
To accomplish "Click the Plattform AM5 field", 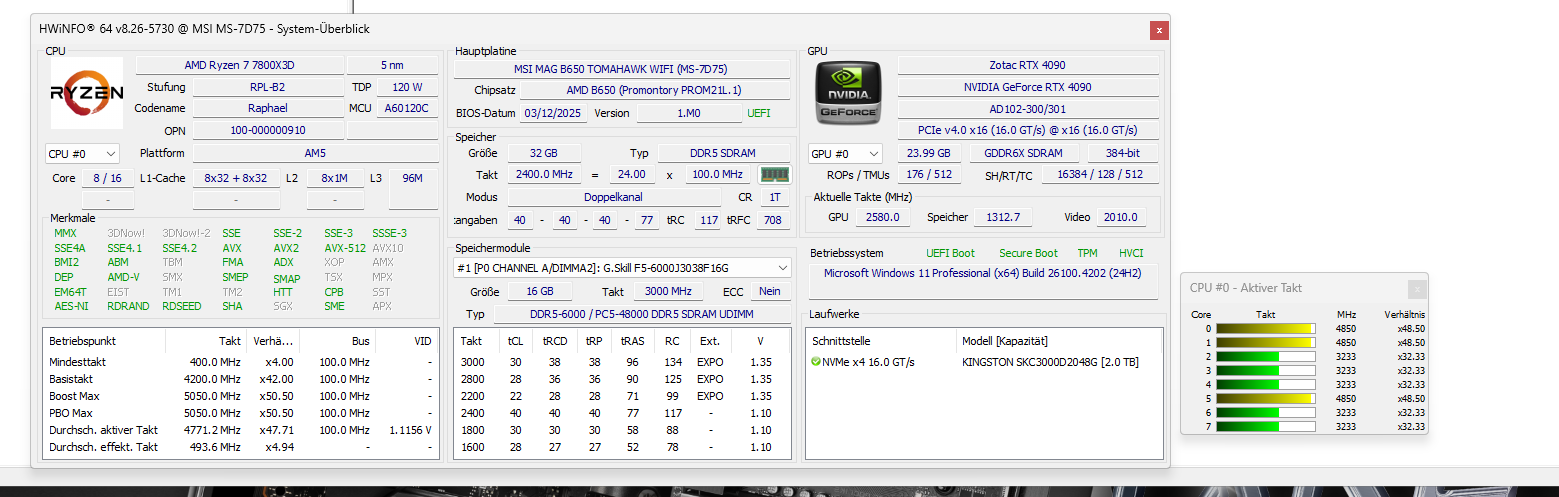I will point(315,153).
